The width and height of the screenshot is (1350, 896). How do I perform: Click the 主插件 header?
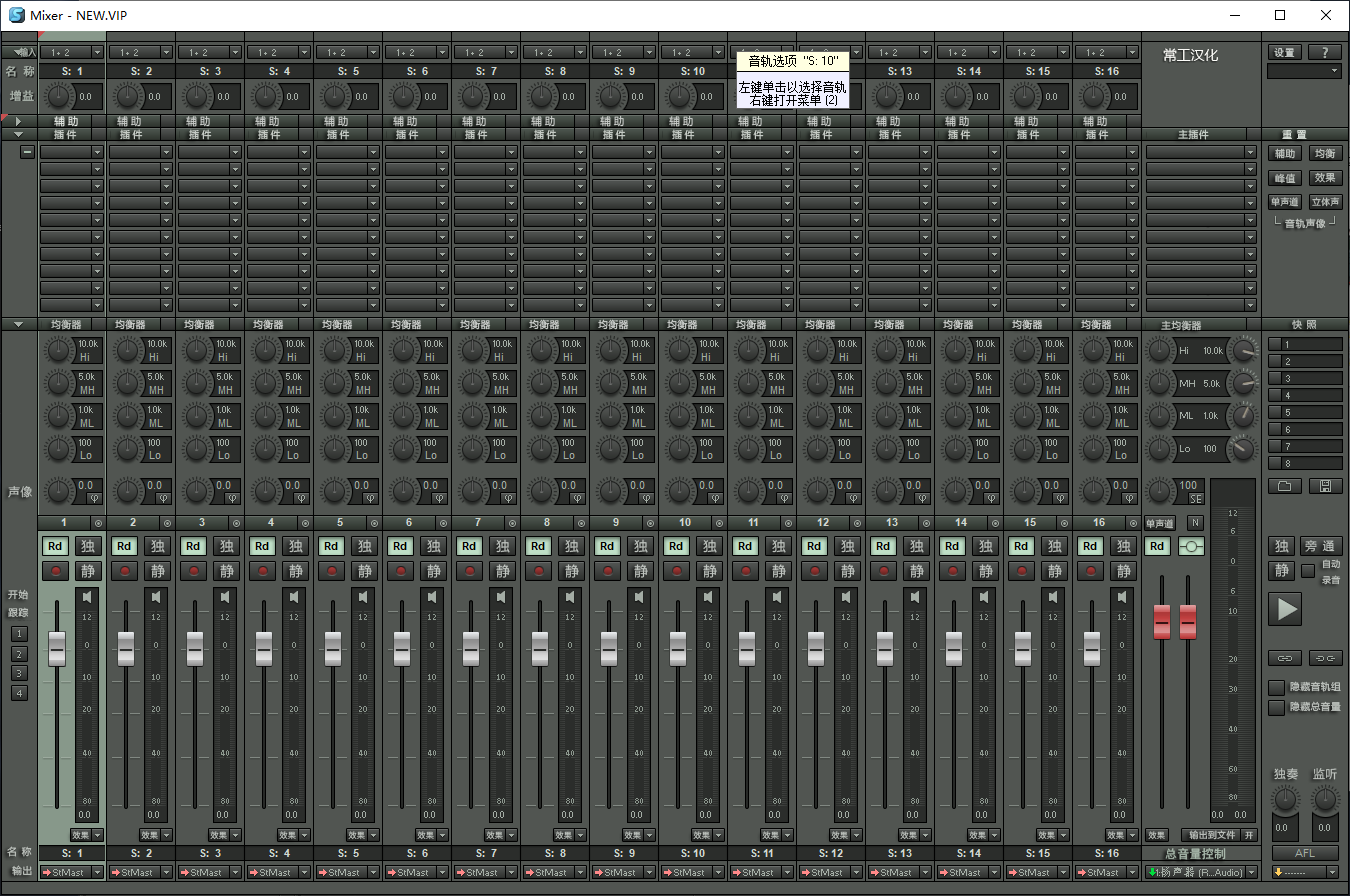click(1195, 134)
